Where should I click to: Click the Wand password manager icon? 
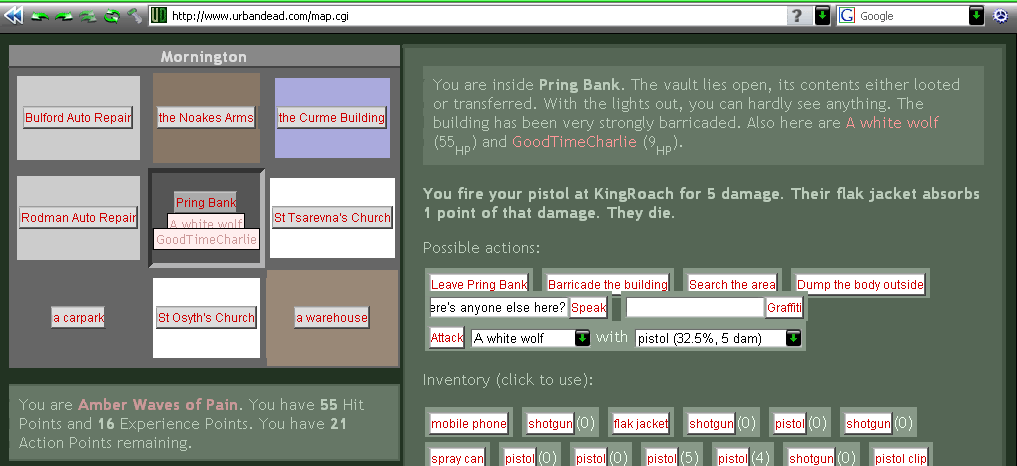point(134,16)
